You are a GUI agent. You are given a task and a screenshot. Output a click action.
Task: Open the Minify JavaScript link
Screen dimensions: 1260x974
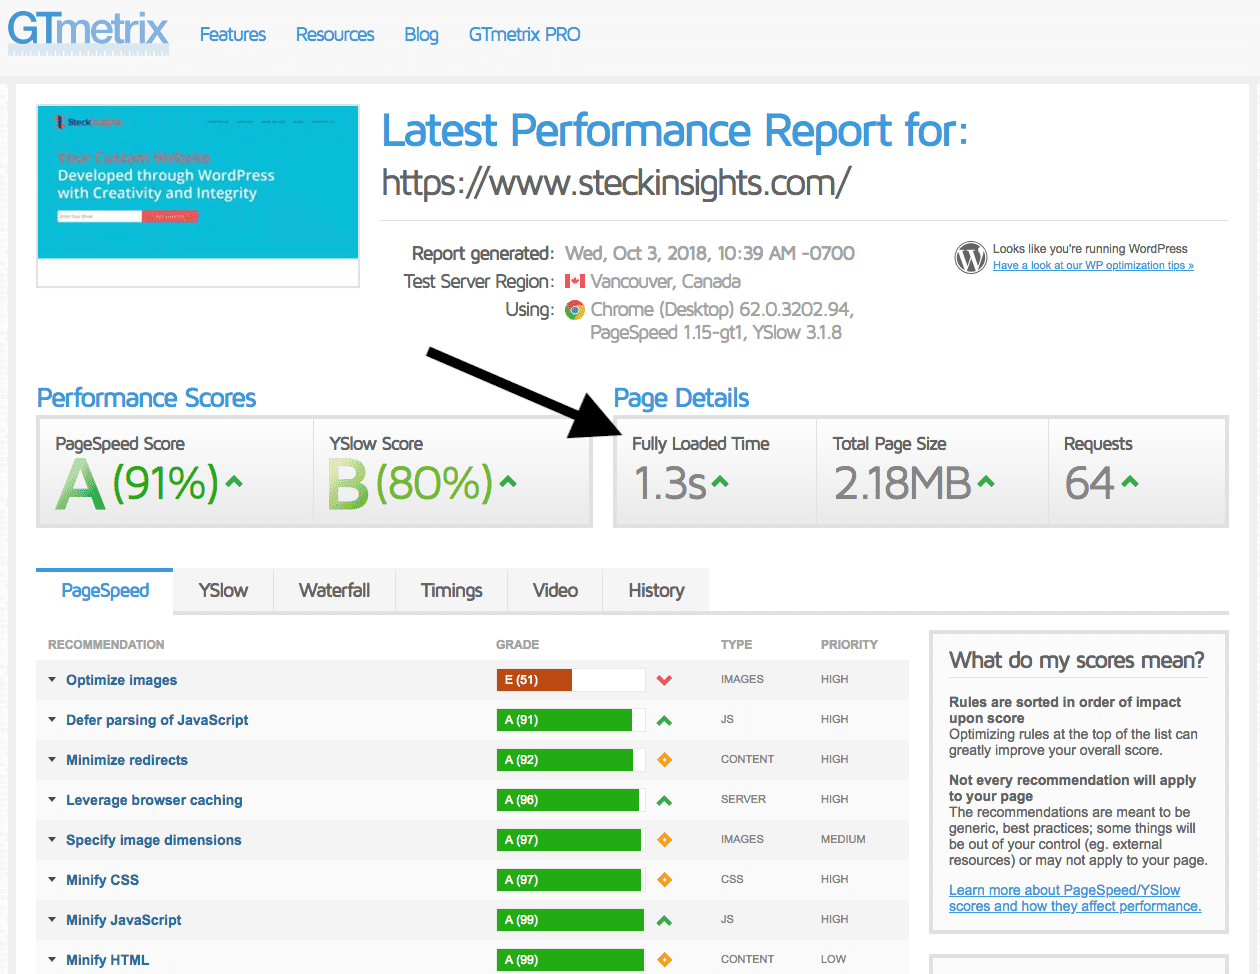point(124,920)
